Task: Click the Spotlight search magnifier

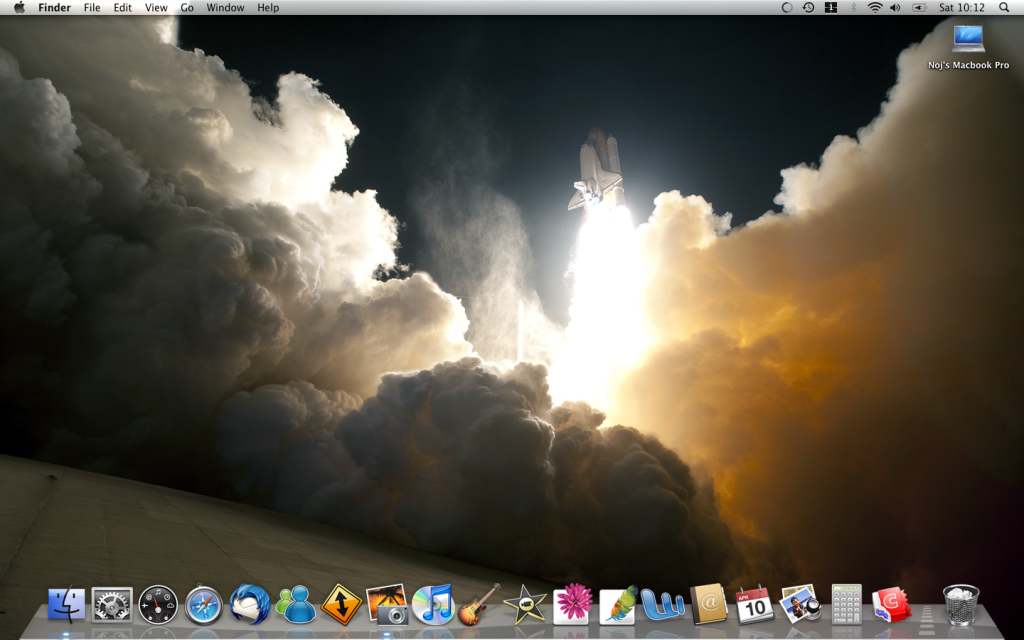Action: tap(1004, 8)
